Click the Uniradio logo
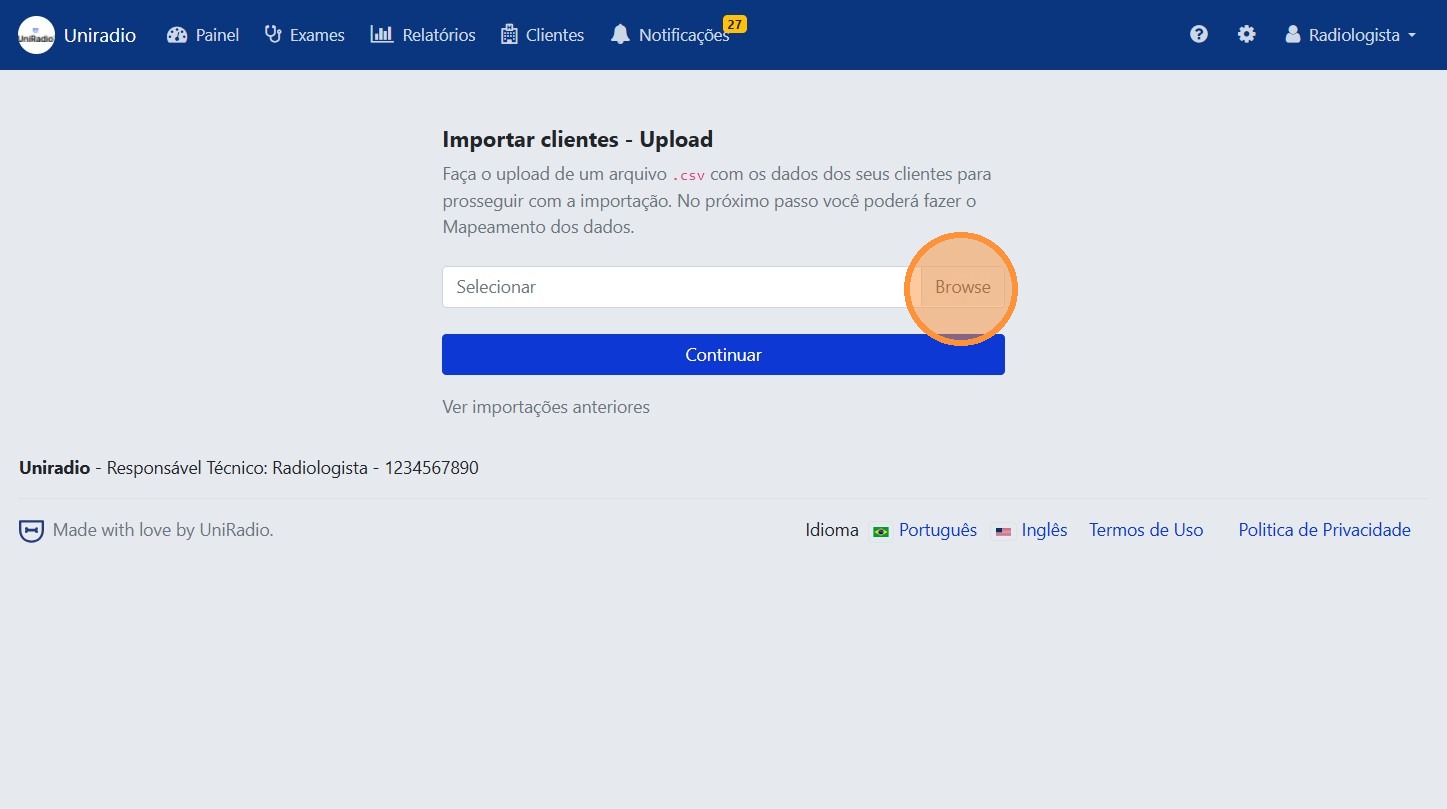The width and height of the screenshot is (1447, 809). tap(36, 34)
